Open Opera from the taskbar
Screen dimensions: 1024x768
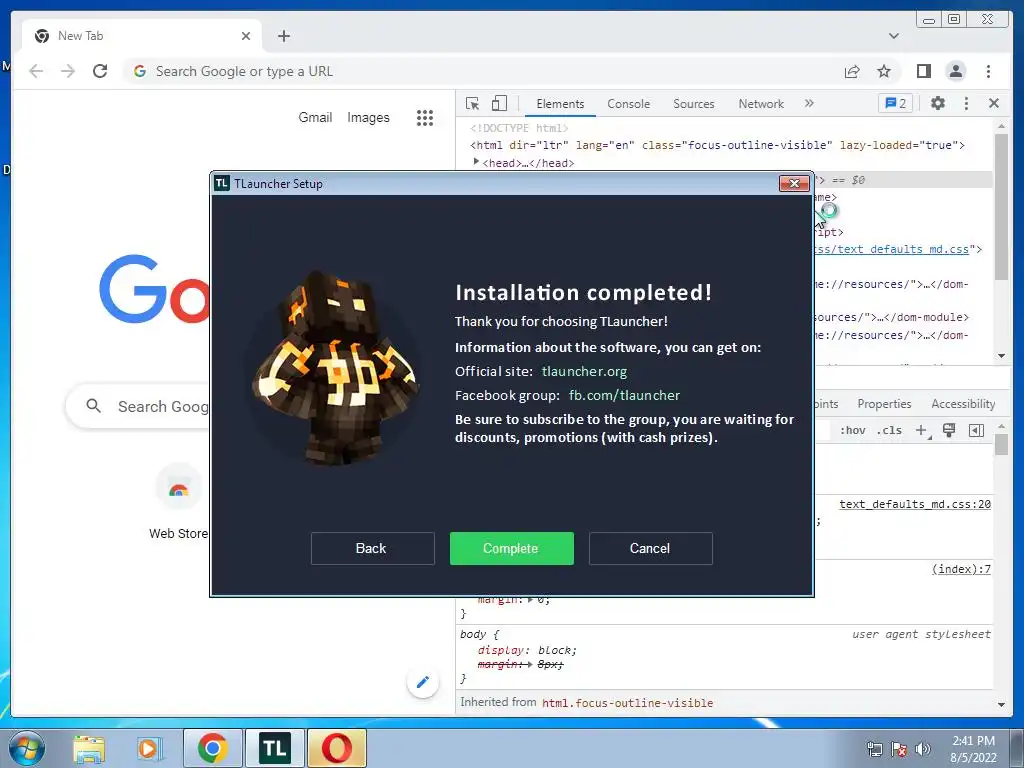pyautogui.click(x=336, y=748)
